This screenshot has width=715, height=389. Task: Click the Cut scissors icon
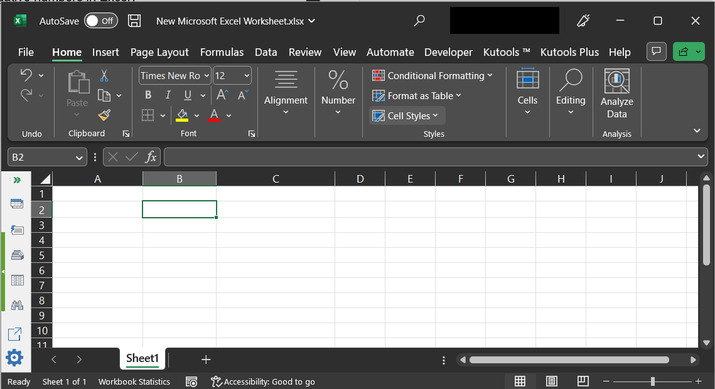[x=104, y=76]
